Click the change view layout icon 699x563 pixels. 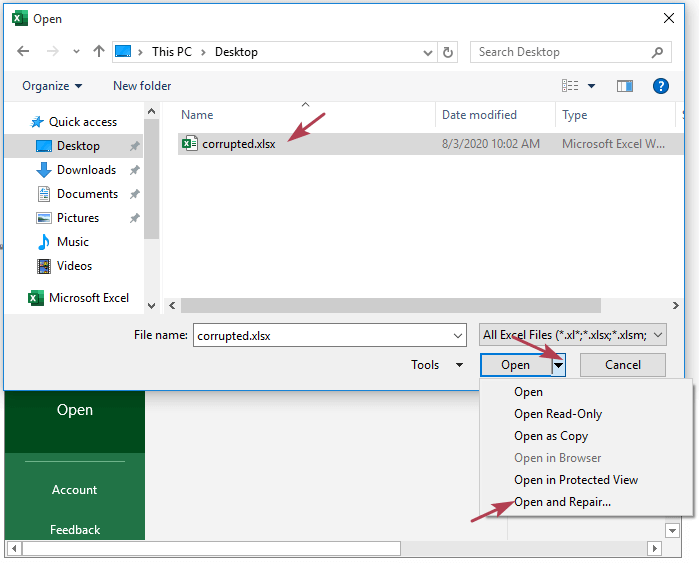570,86
